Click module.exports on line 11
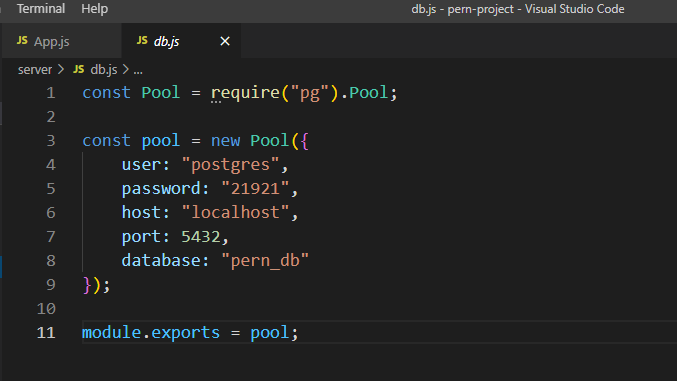This screenshot has height=381, width=677. (151, 333)
